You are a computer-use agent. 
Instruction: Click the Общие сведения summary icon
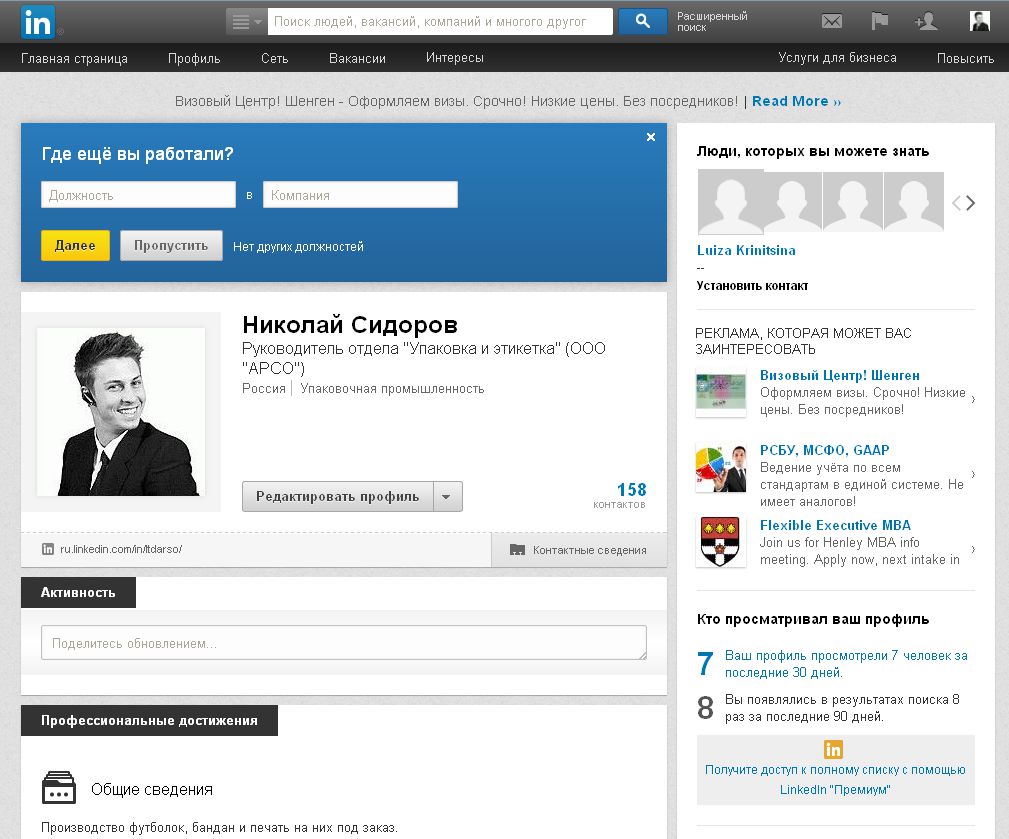point(59,788)
